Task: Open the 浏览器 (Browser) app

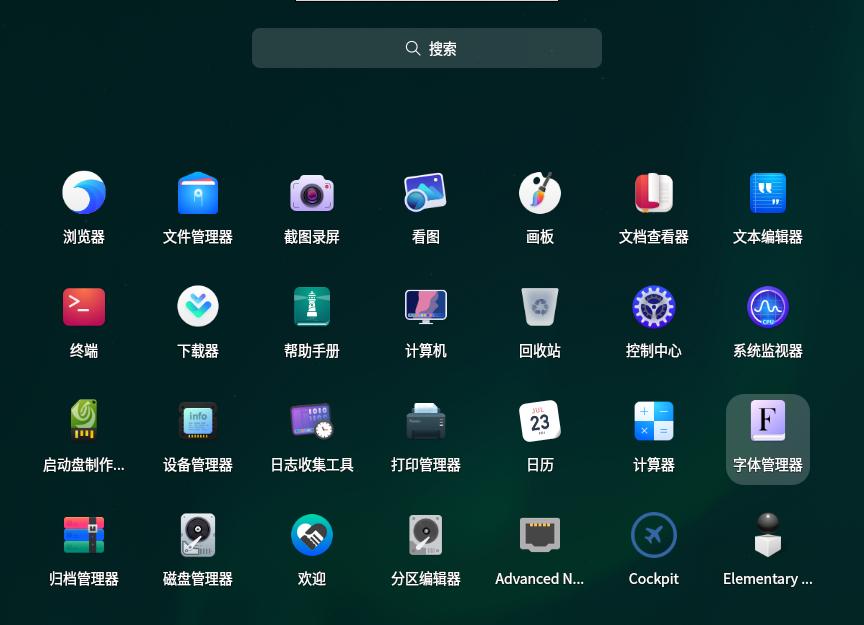Action: point(84,193)
